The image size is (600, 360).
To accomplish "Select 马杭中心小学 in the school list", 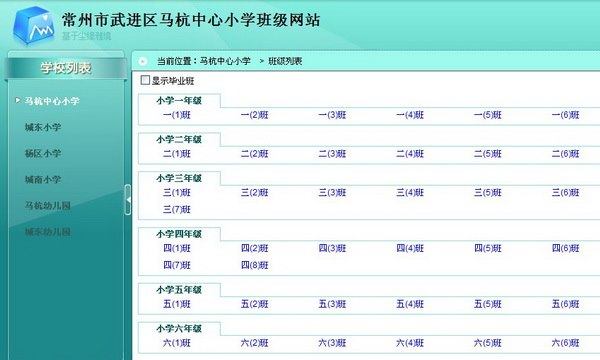I will coord(52,101).
